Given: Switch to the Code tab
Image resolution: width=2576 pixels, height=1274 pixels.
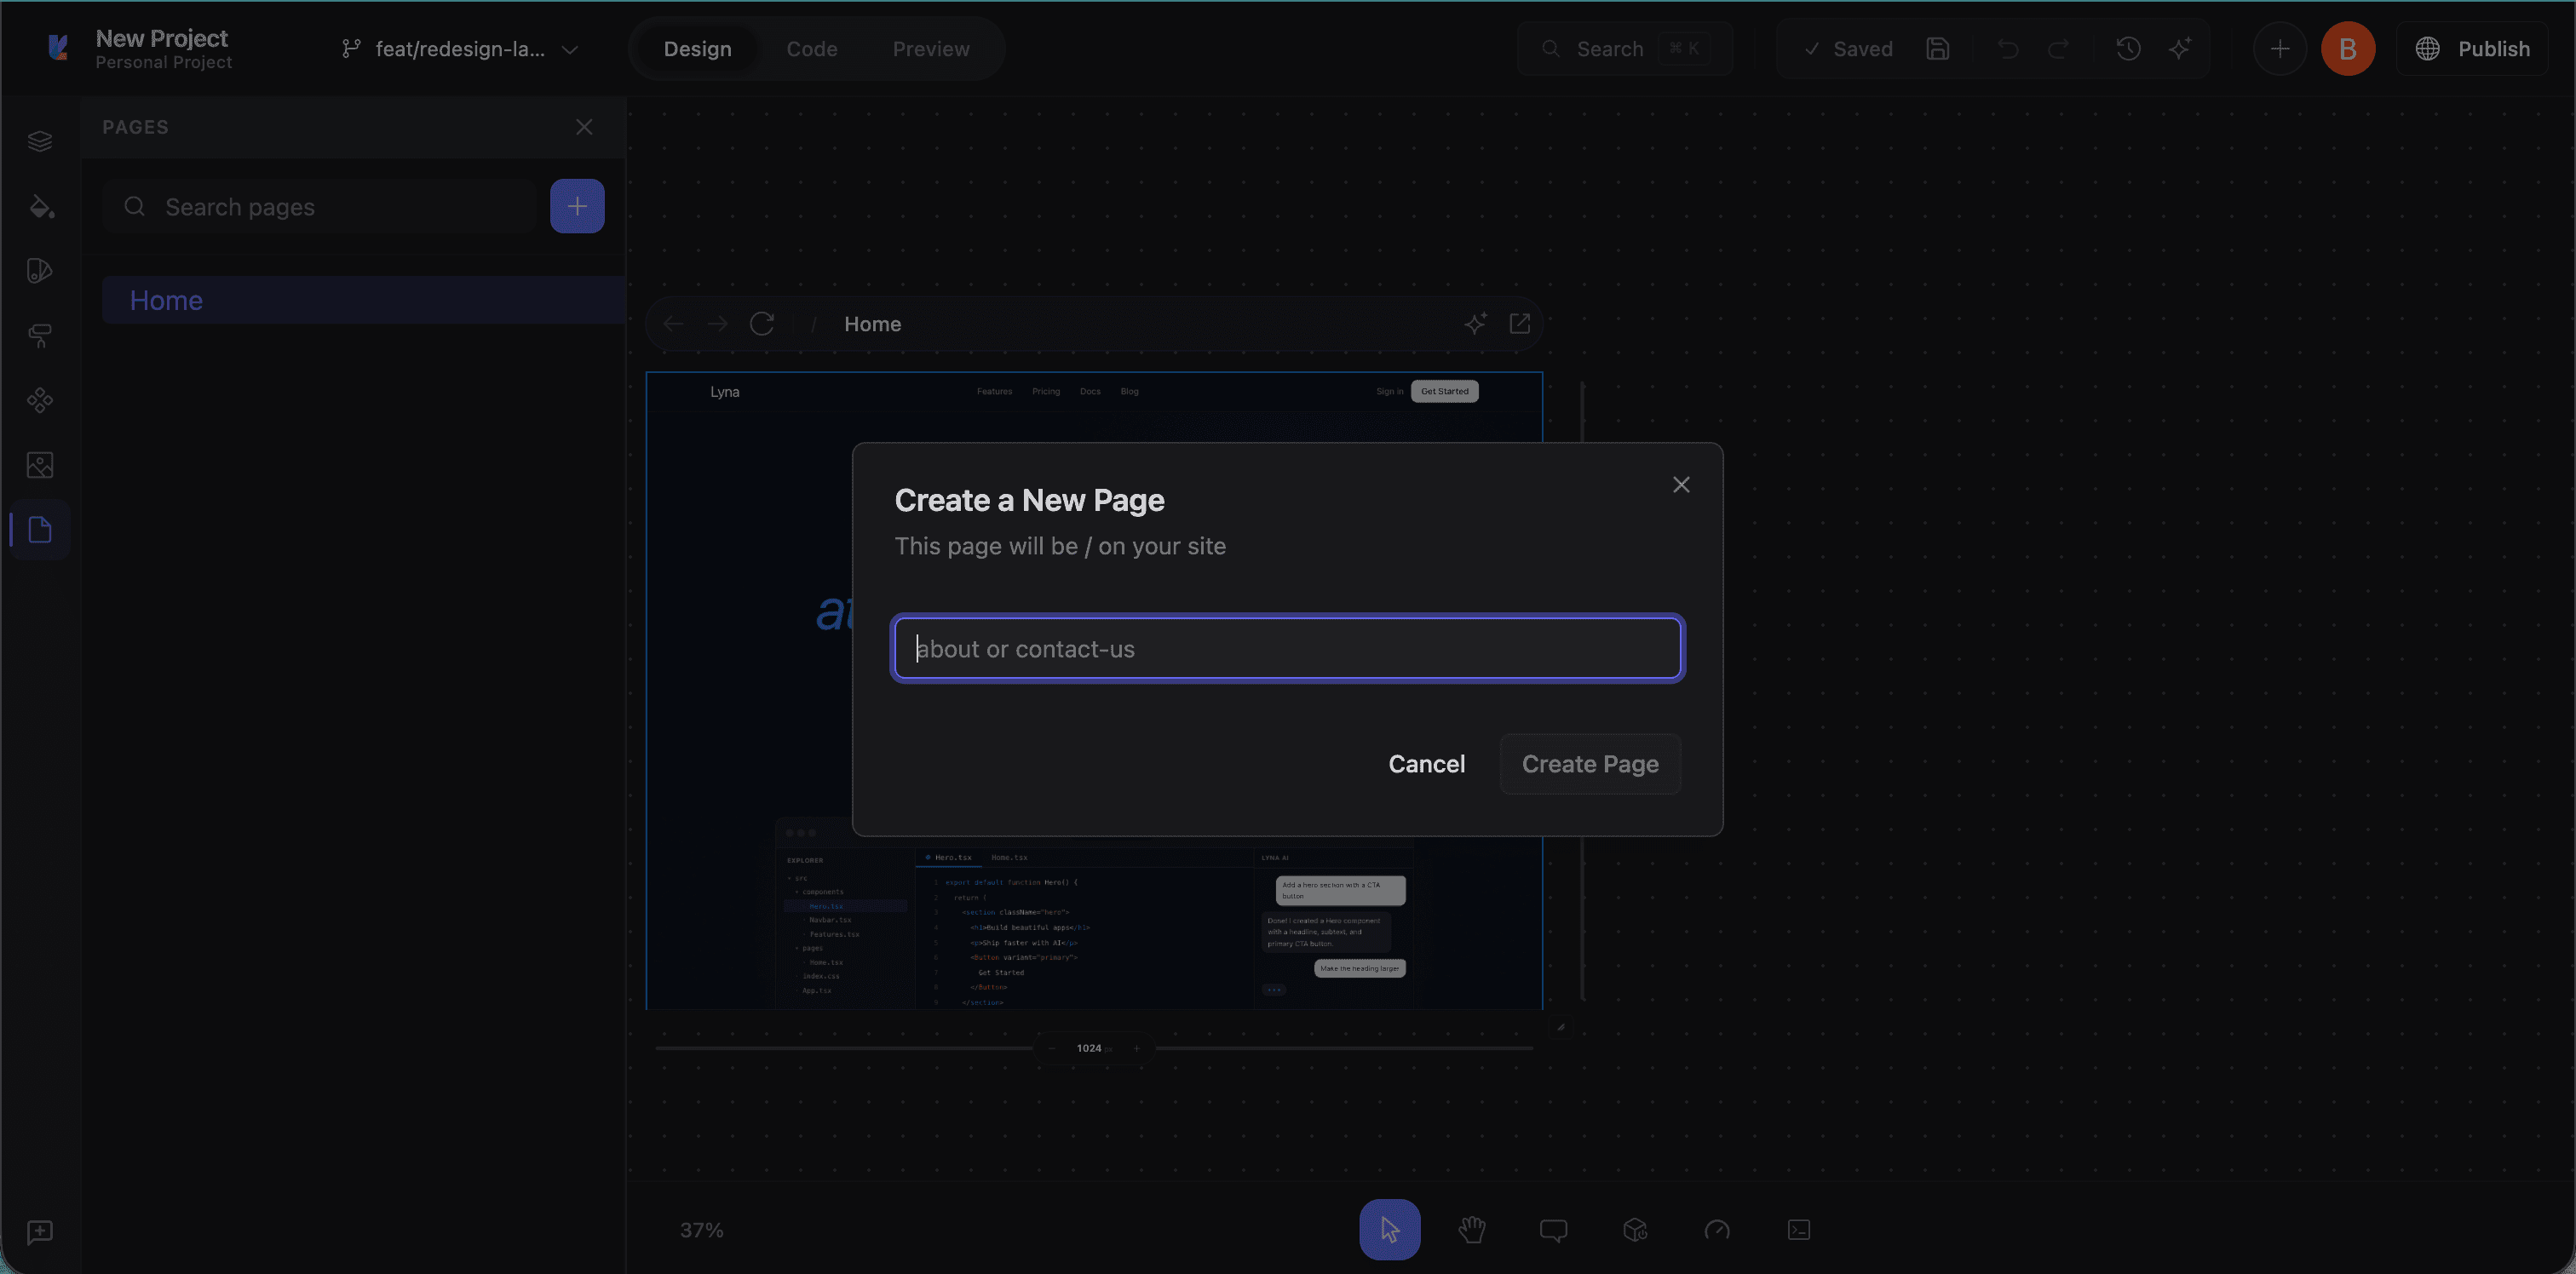Looking at the screenshot, I should [812, 48].
